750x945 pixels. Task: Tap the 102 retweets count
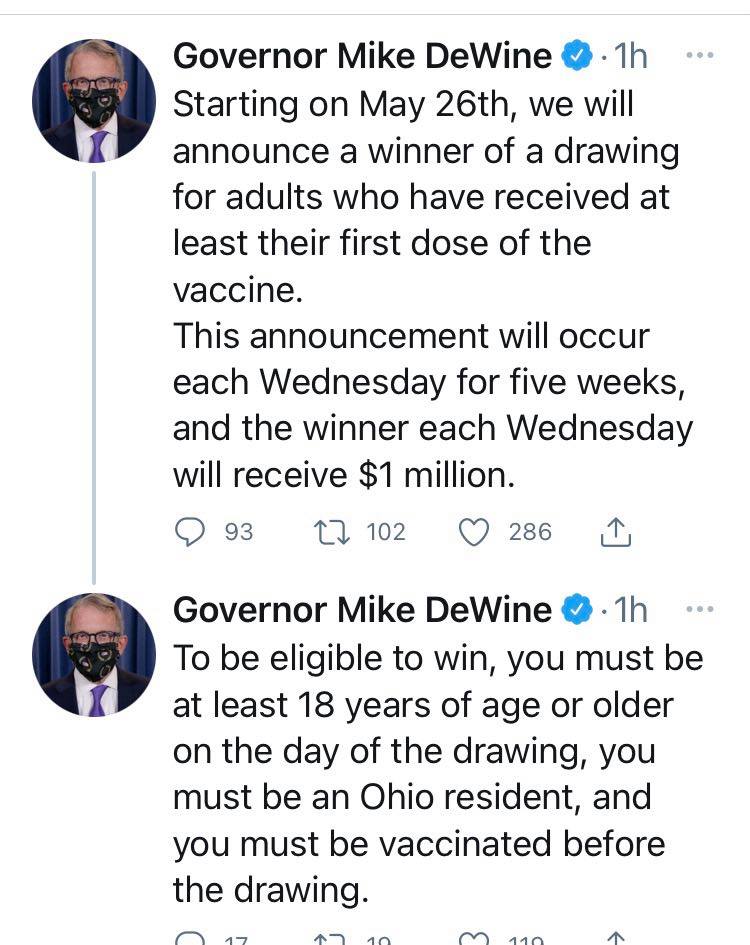pos(386,532)
